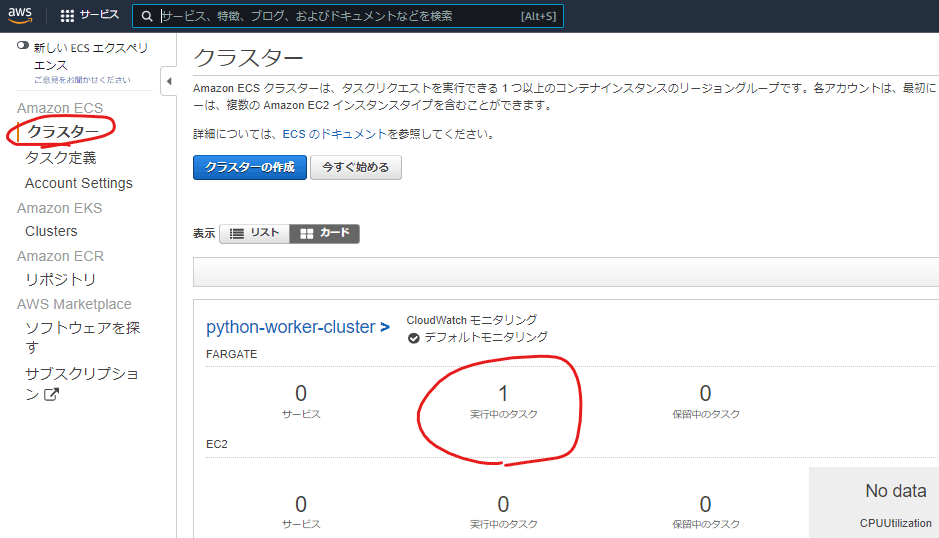
Task: Click the FARGATE 保留中のタスク count 0
Action: [705, 394]
